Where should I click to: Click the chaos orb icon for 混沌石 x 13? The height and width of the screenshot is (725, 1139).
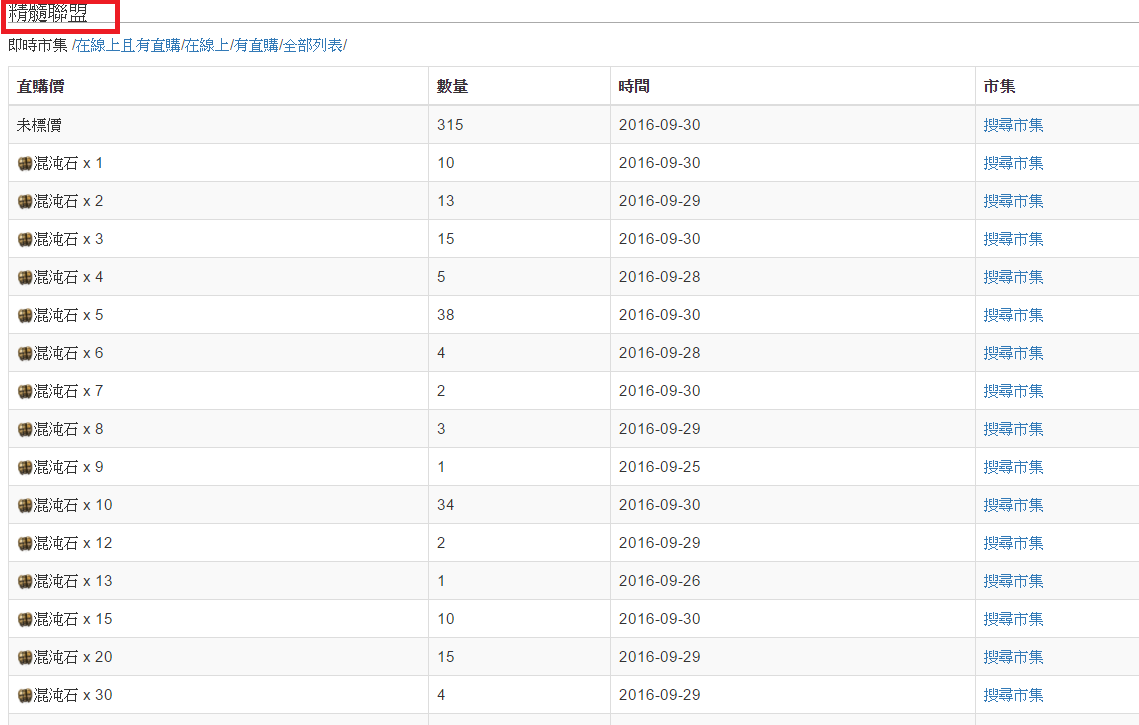point(25,581)
